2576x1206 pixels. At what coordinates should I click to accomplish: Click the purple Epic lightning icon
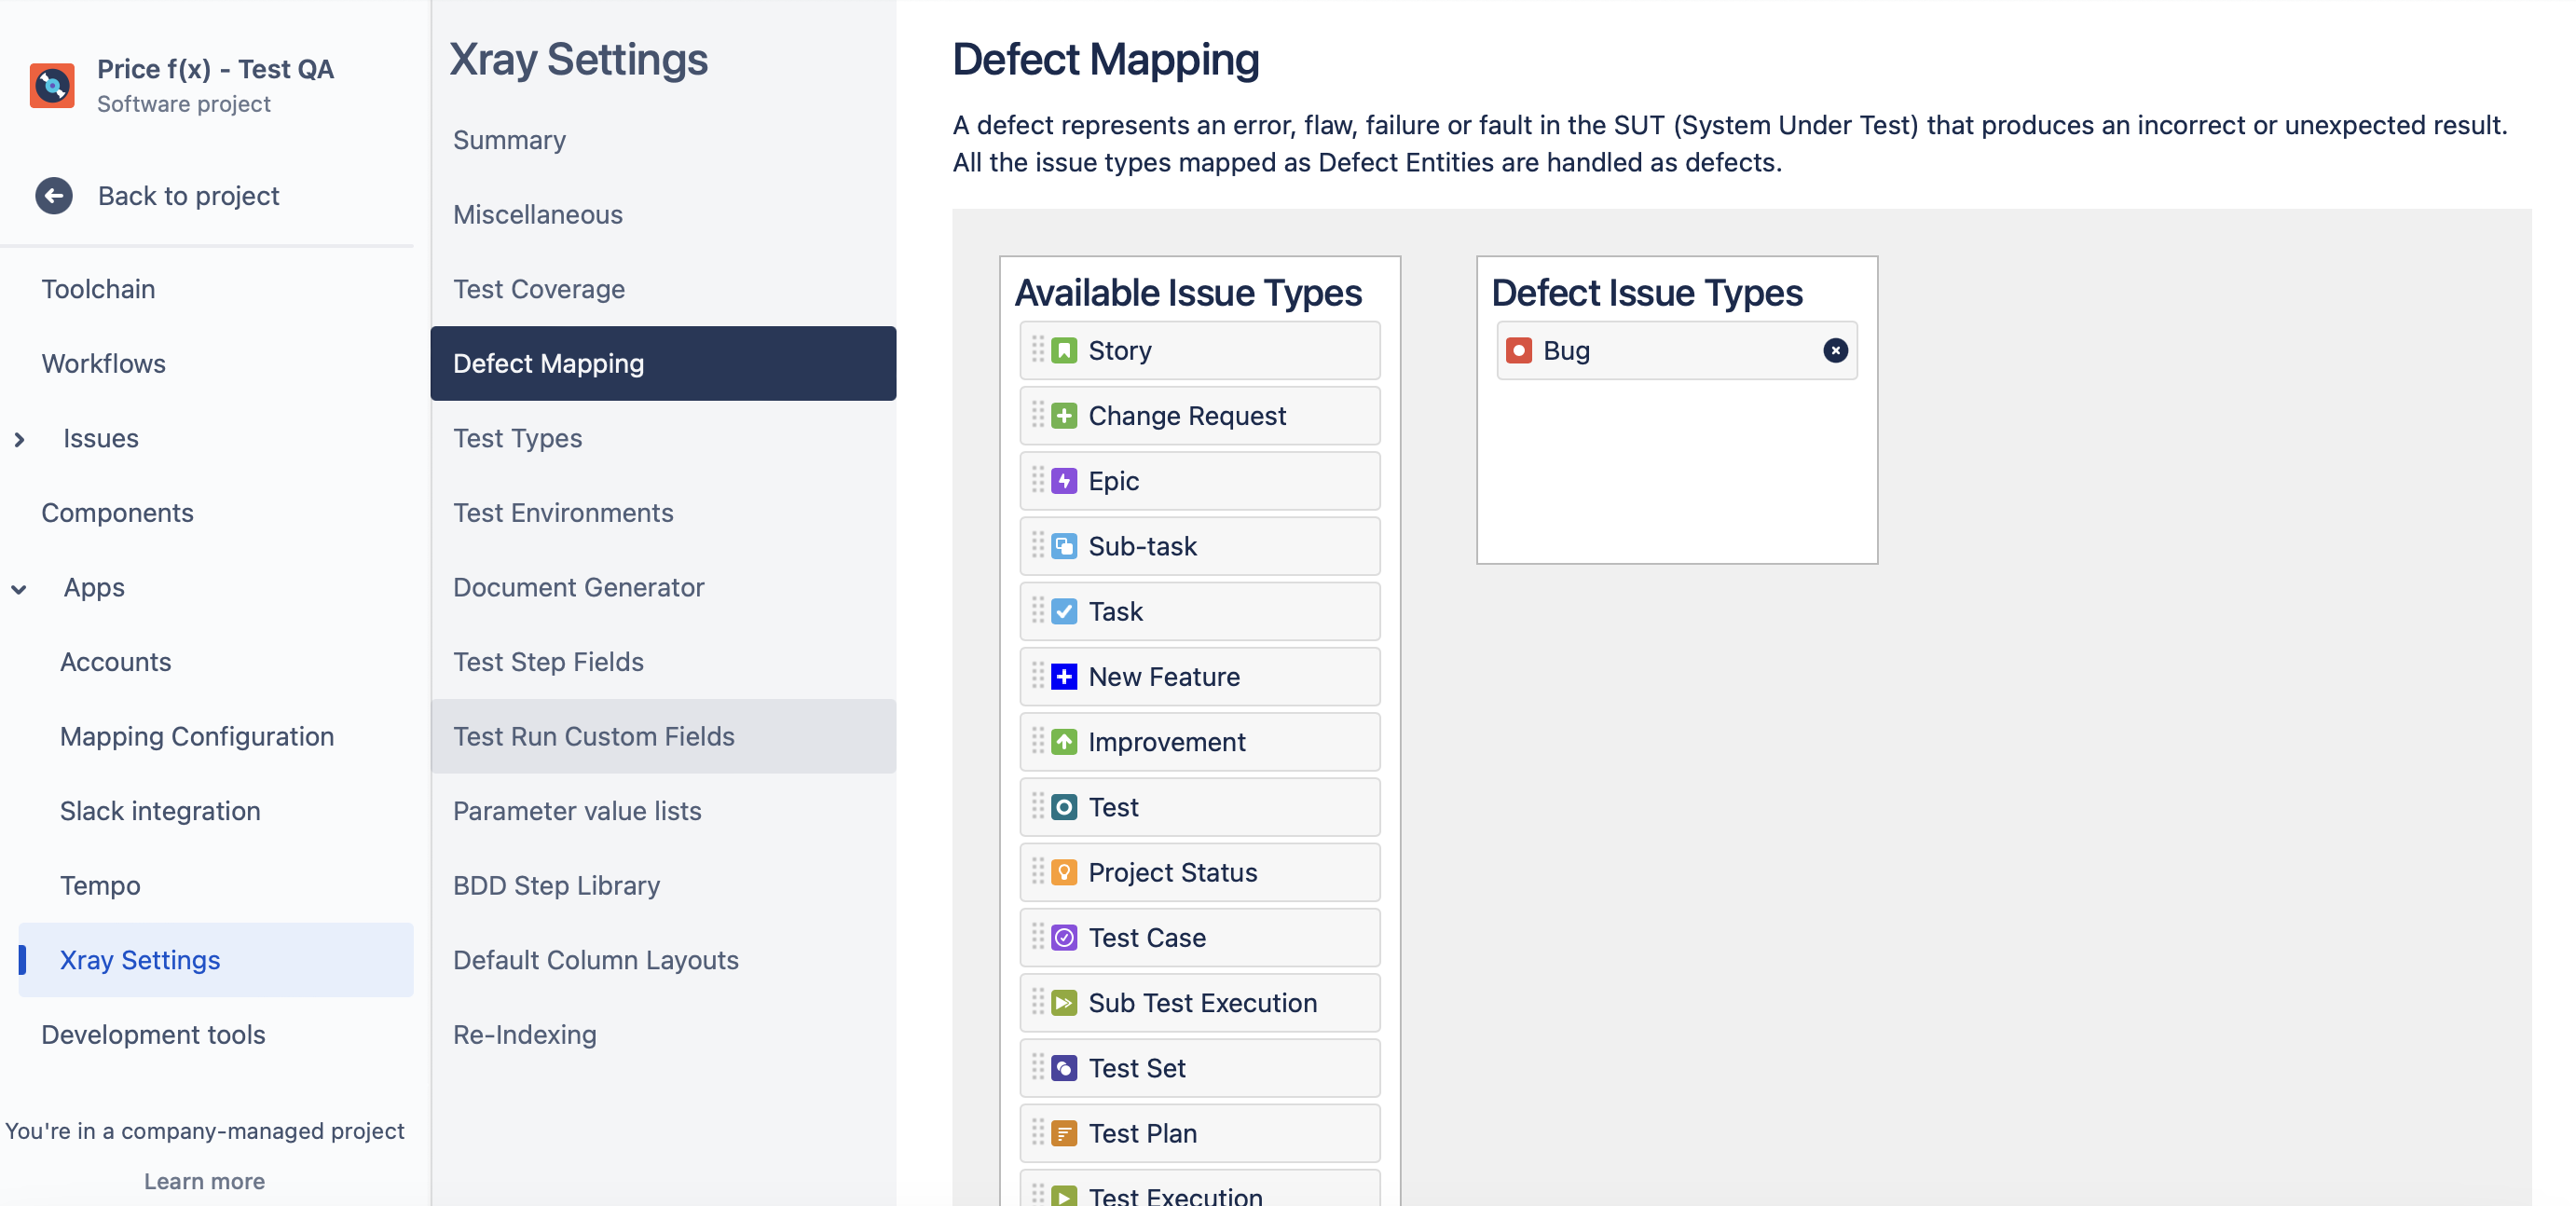(1064, 481)
